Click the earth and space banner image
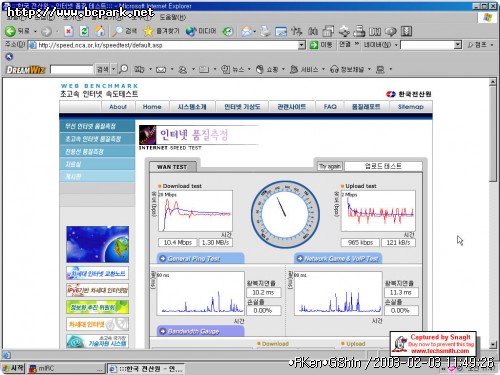The width and height of the screenshot is (500, 375). tap(97, 244)
